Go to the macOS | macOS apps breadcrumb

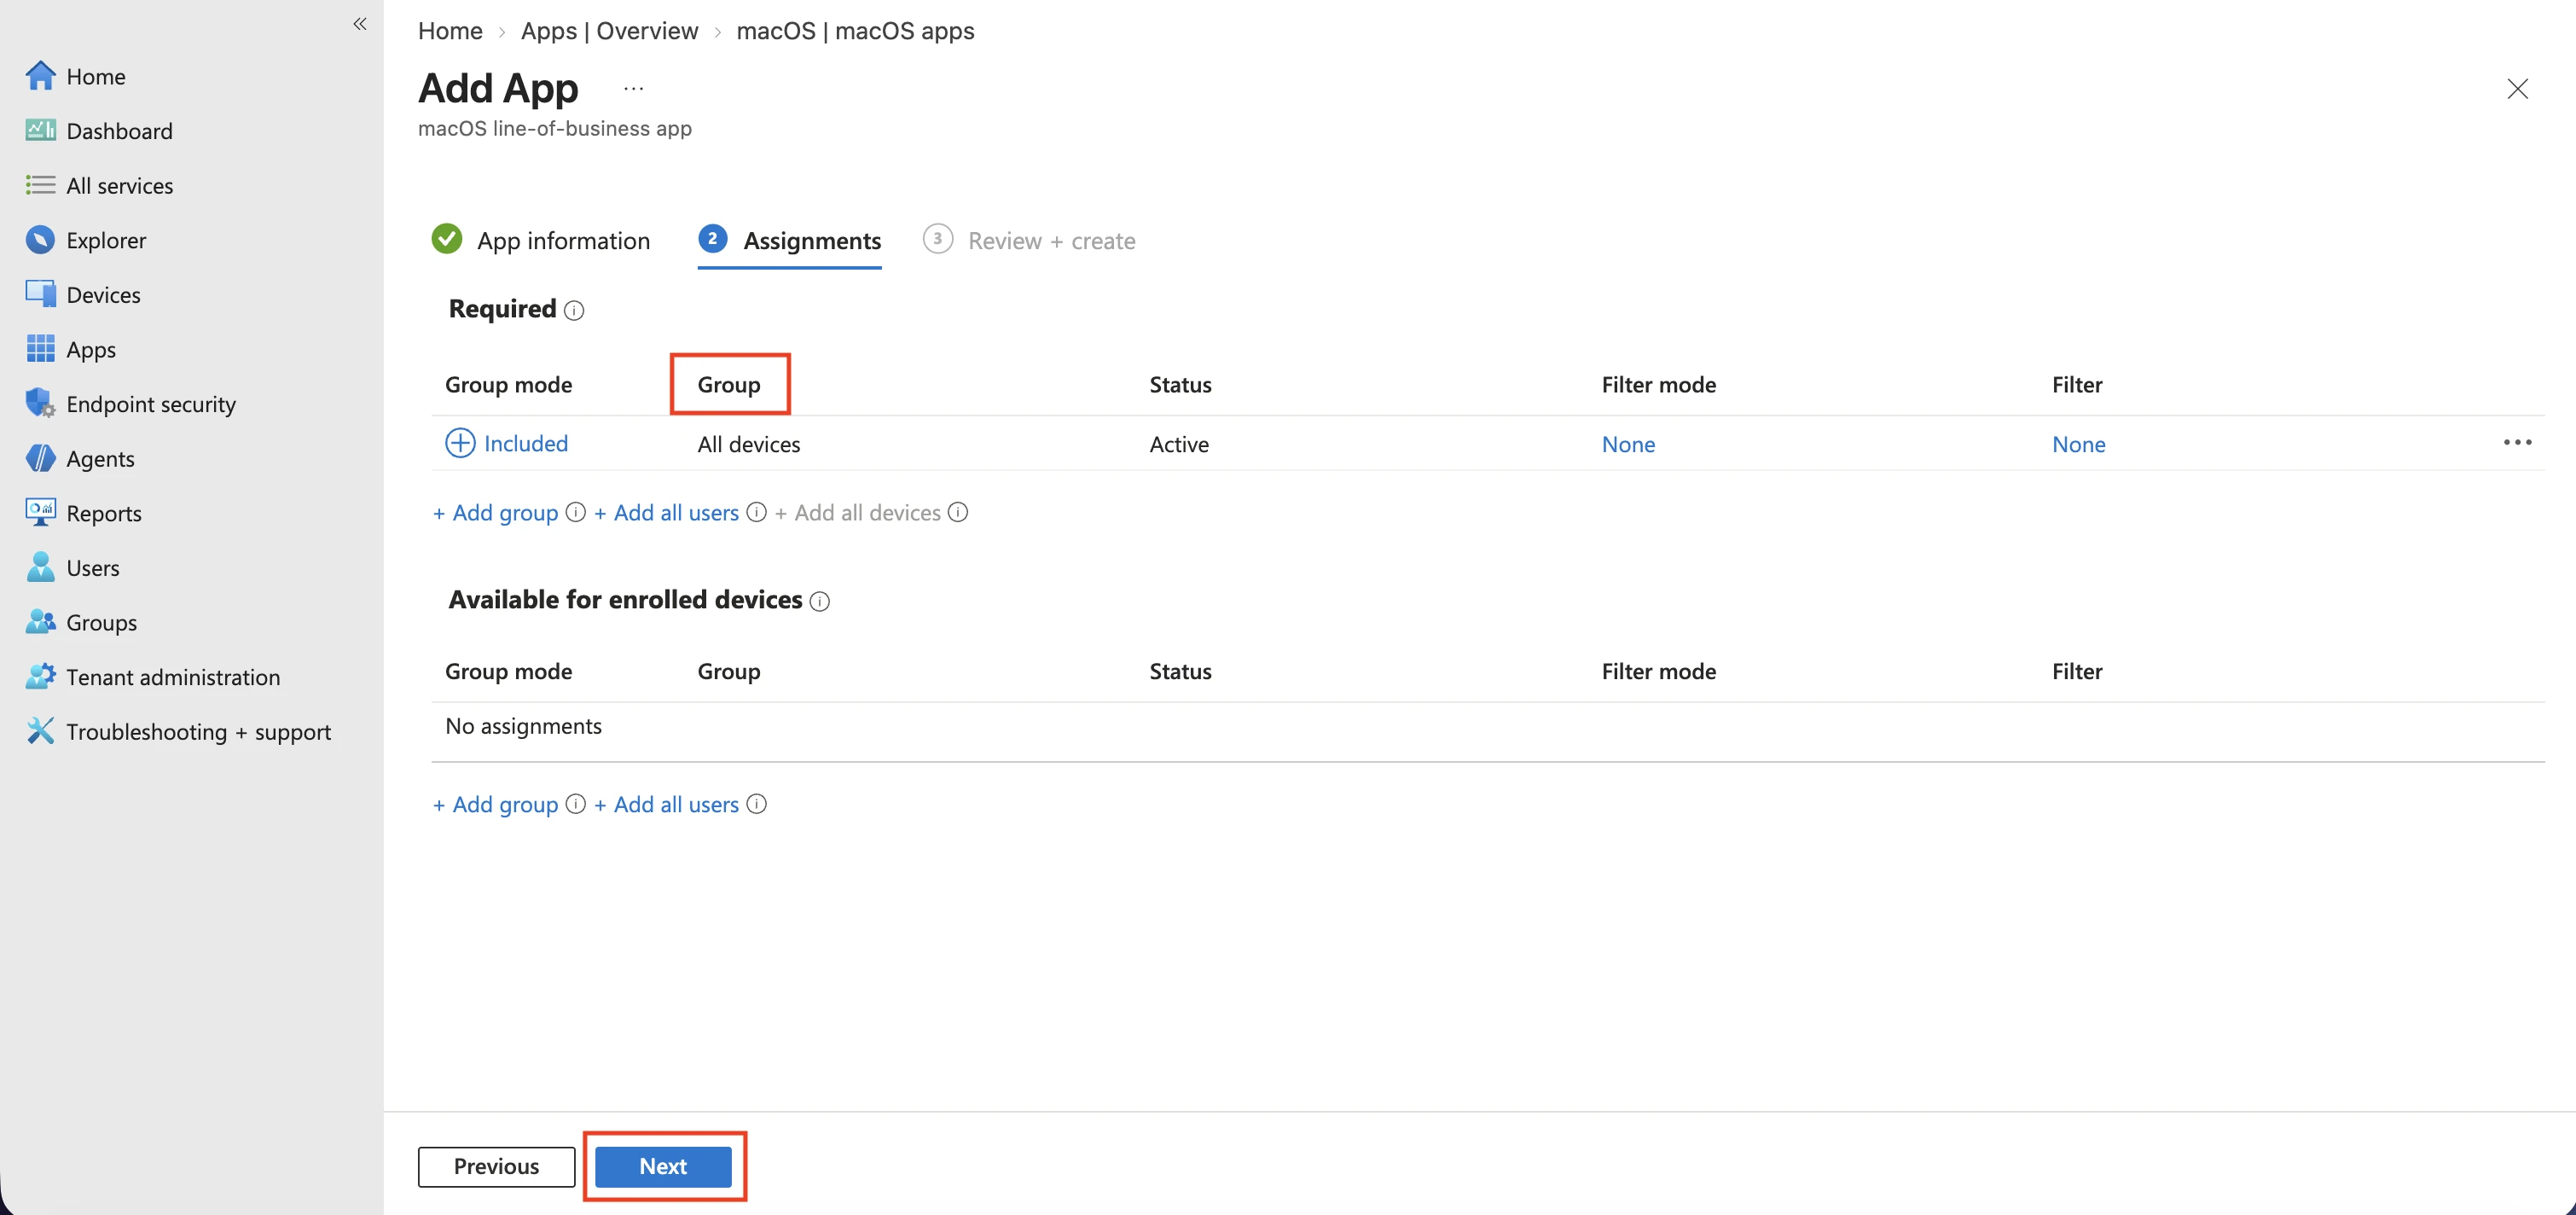(855, 31)
